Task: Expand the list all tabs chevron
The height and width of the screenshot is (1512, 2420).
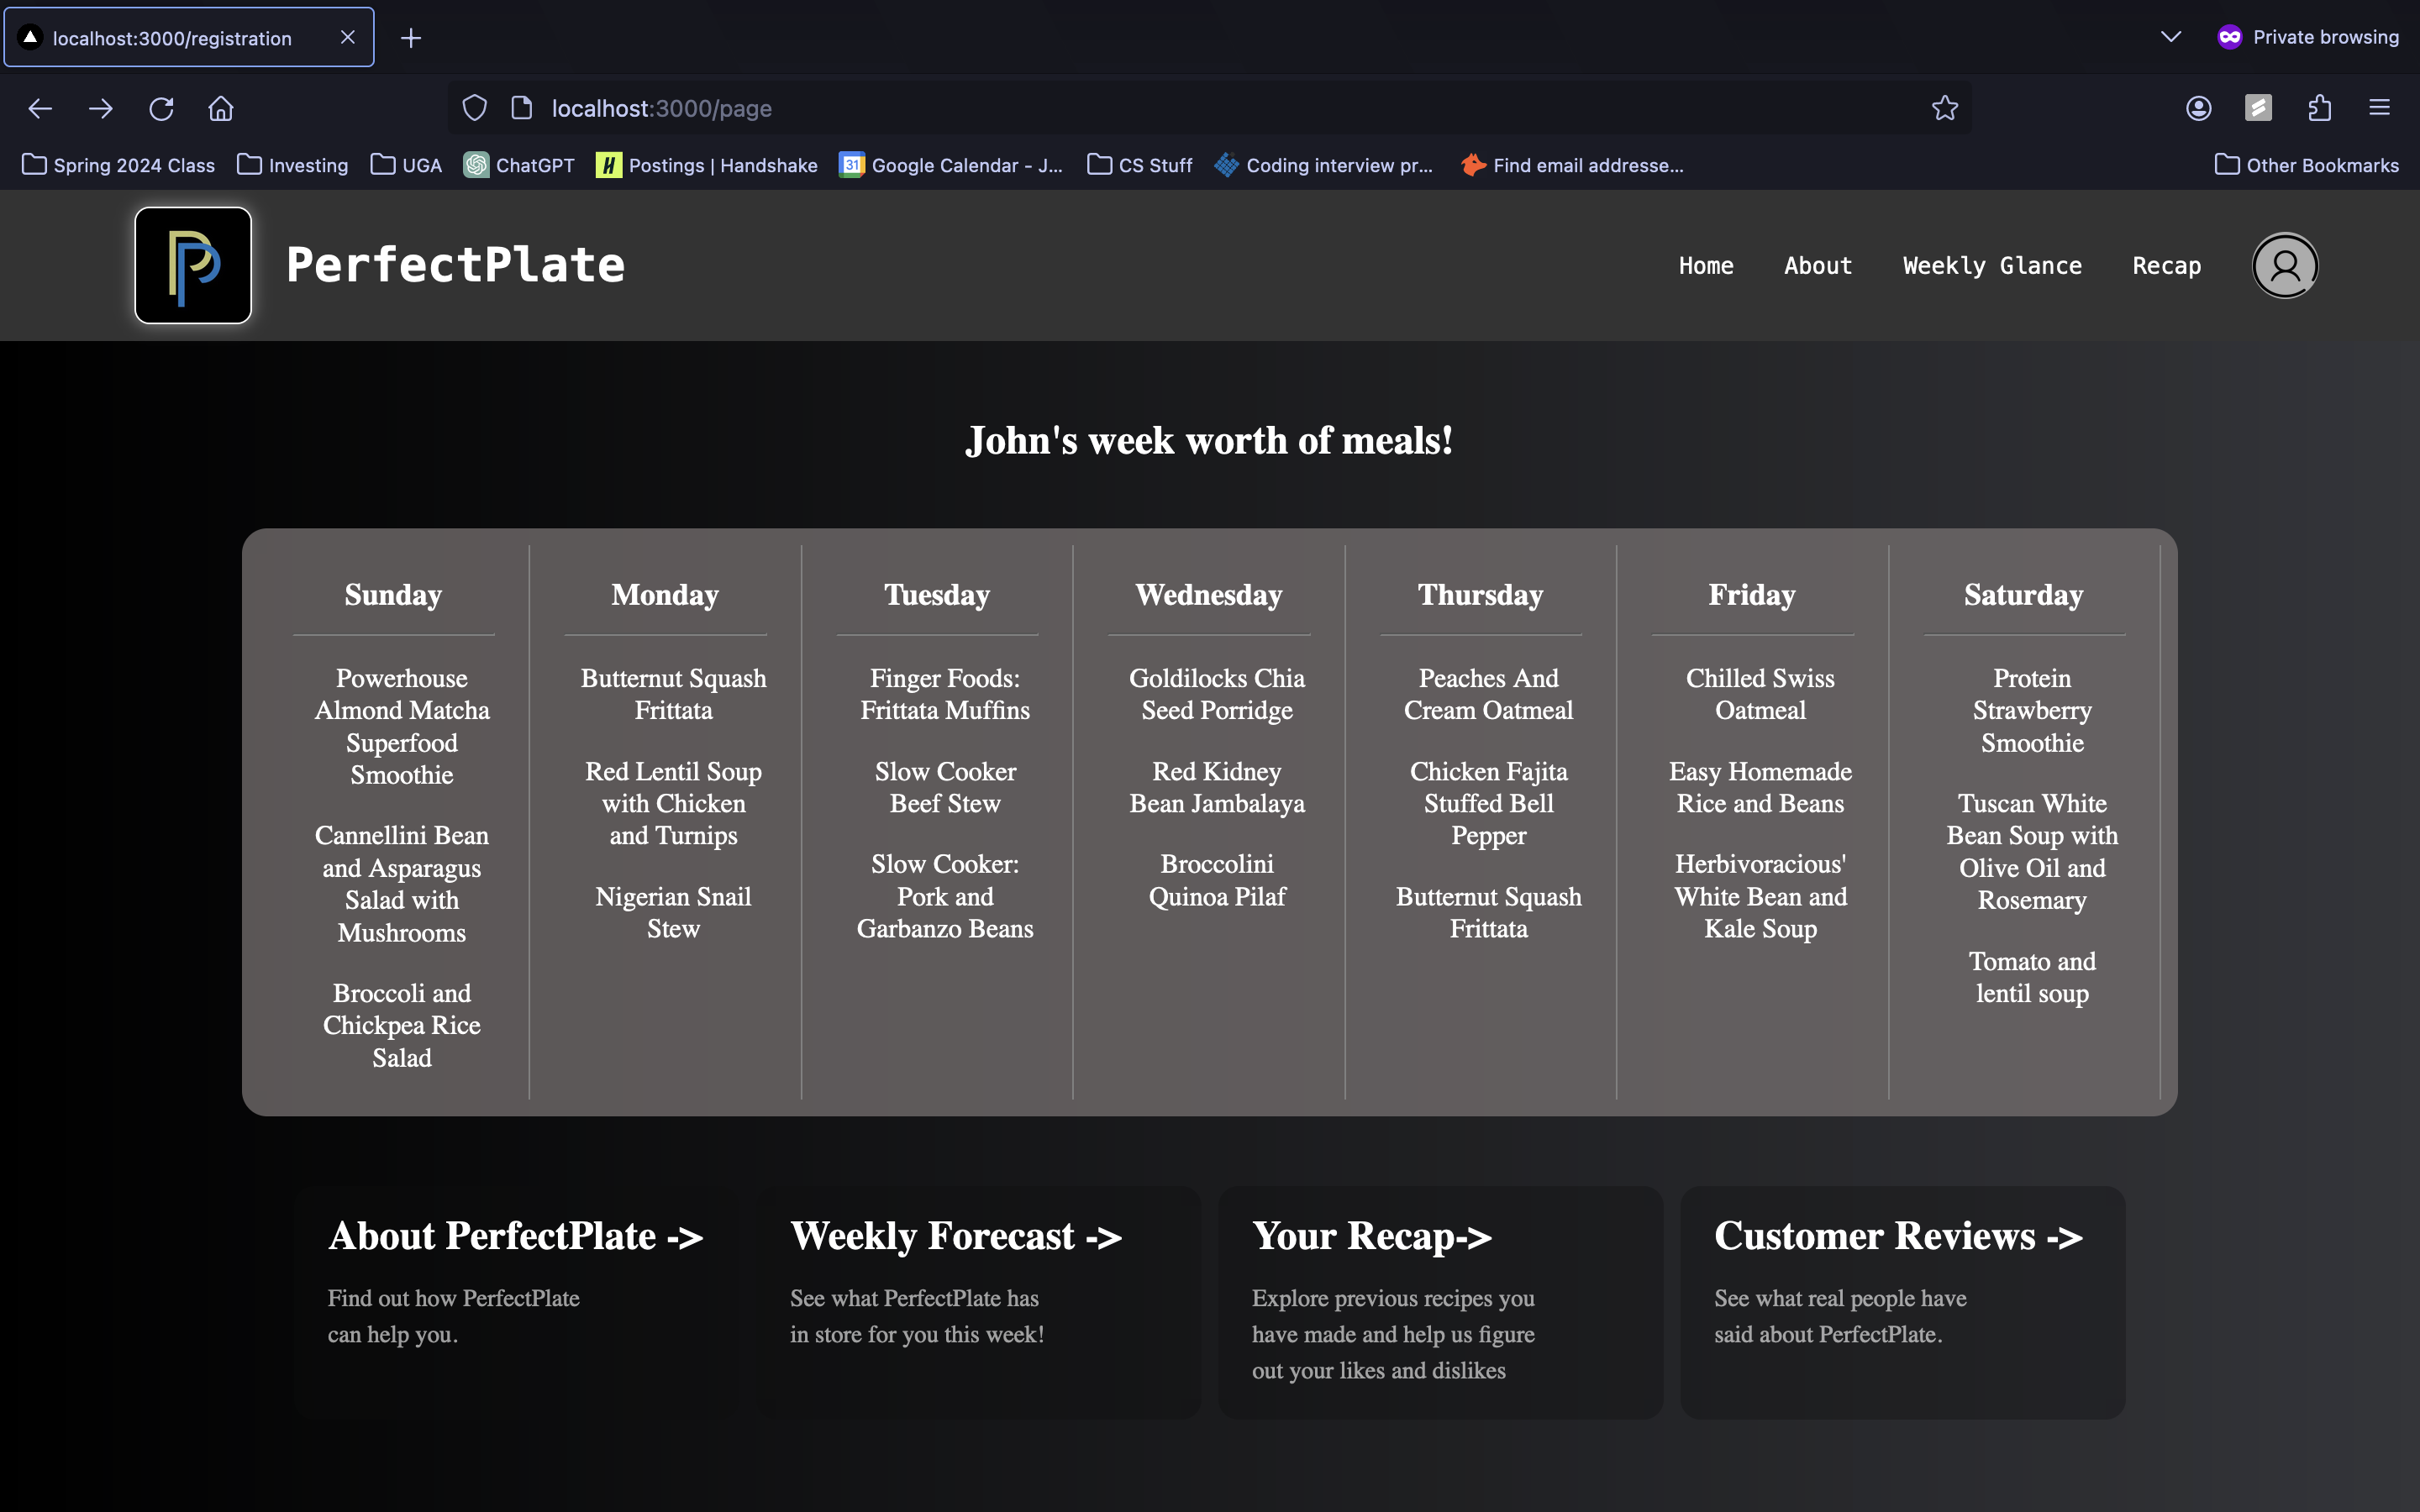Action: click(x=2170, y=37)
